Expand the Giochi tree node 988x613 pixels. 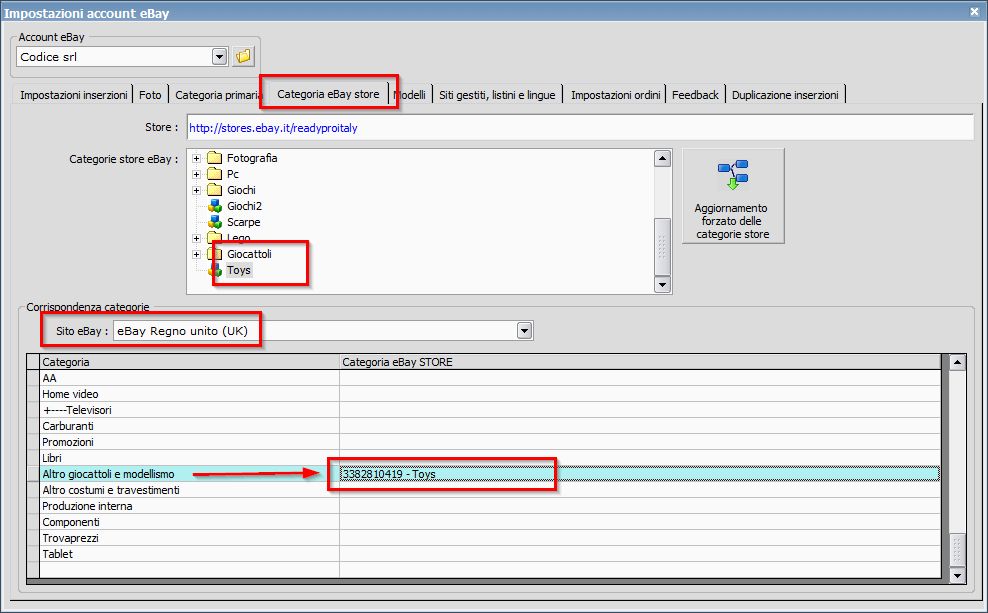click(x=197, y=190)
